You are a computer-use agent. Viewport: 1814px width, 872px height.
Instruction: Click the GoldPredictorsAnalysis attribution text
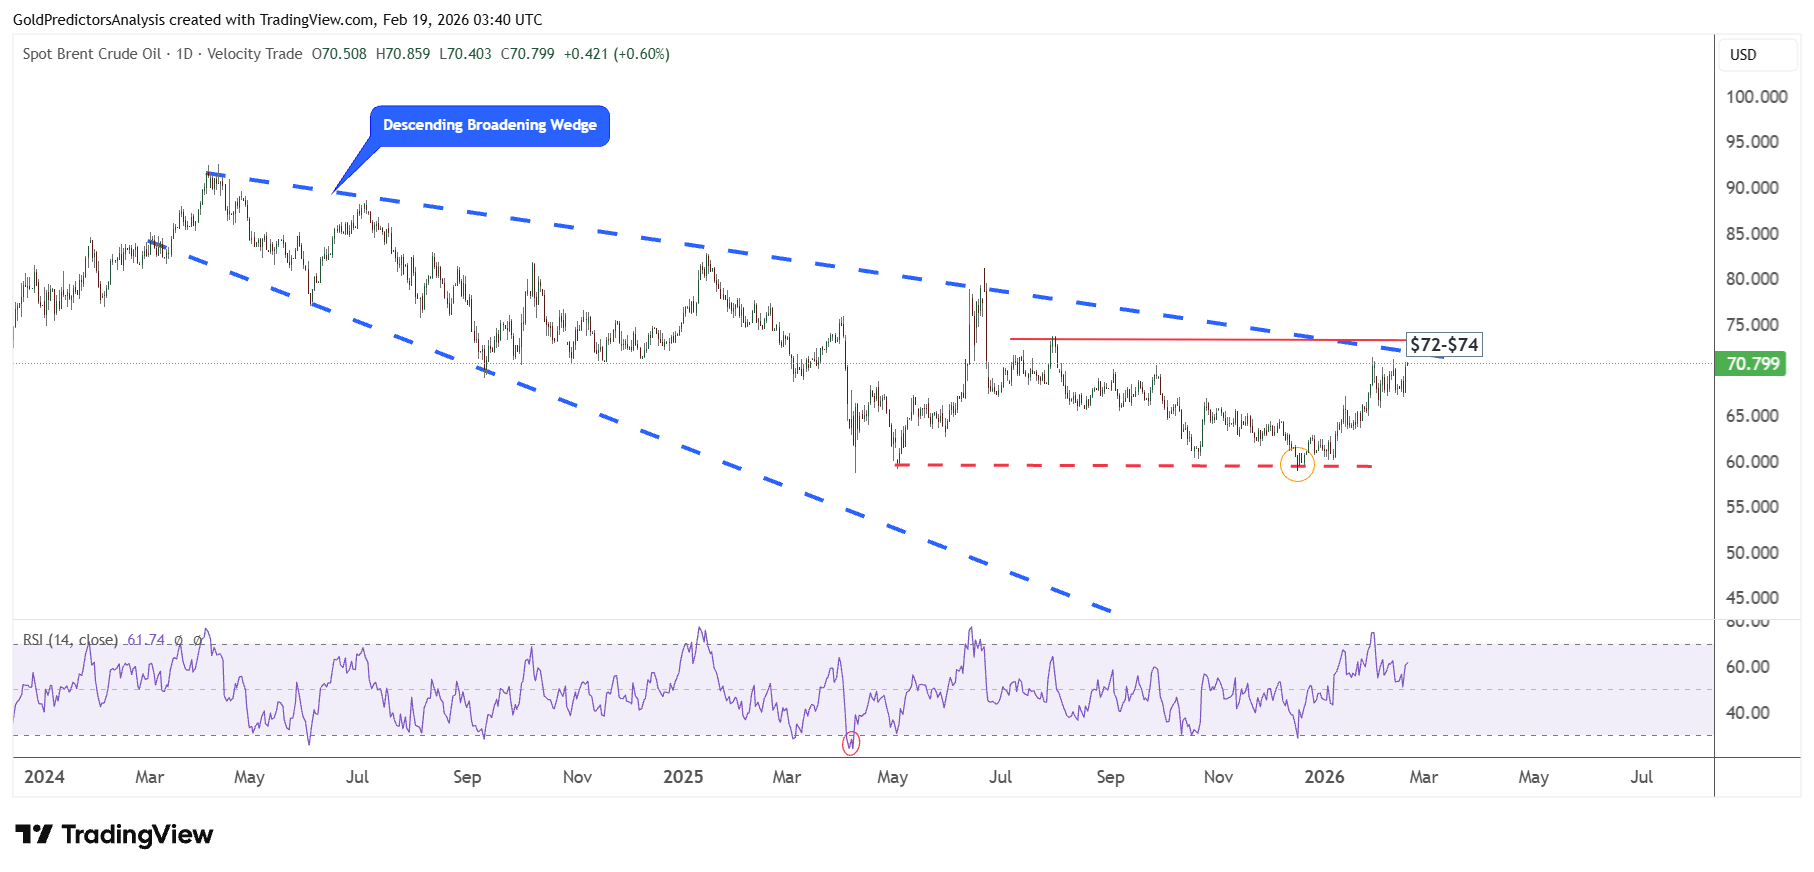pyautogui.click(x=88, y=20)
